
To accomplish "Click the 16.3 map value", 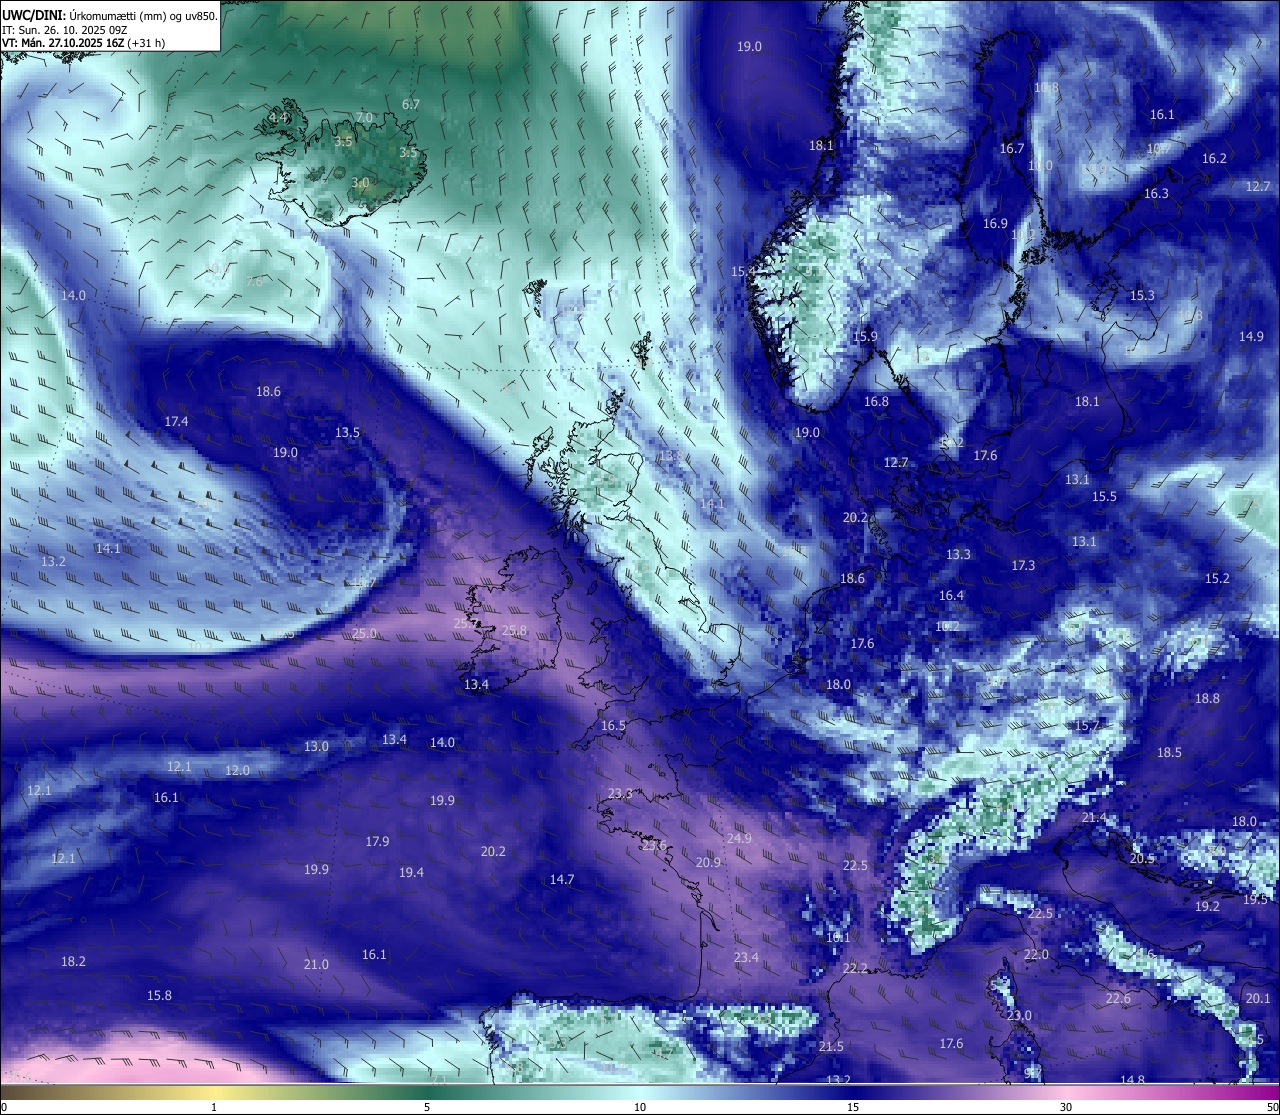I will [x=1156, y=193].
